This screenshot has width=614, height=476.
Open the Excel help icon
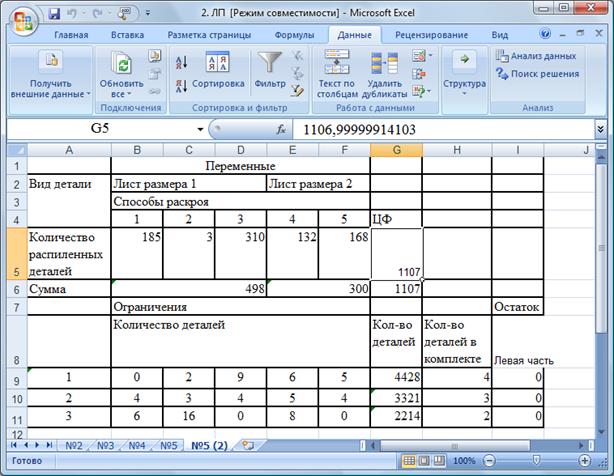tap(545, 34)
